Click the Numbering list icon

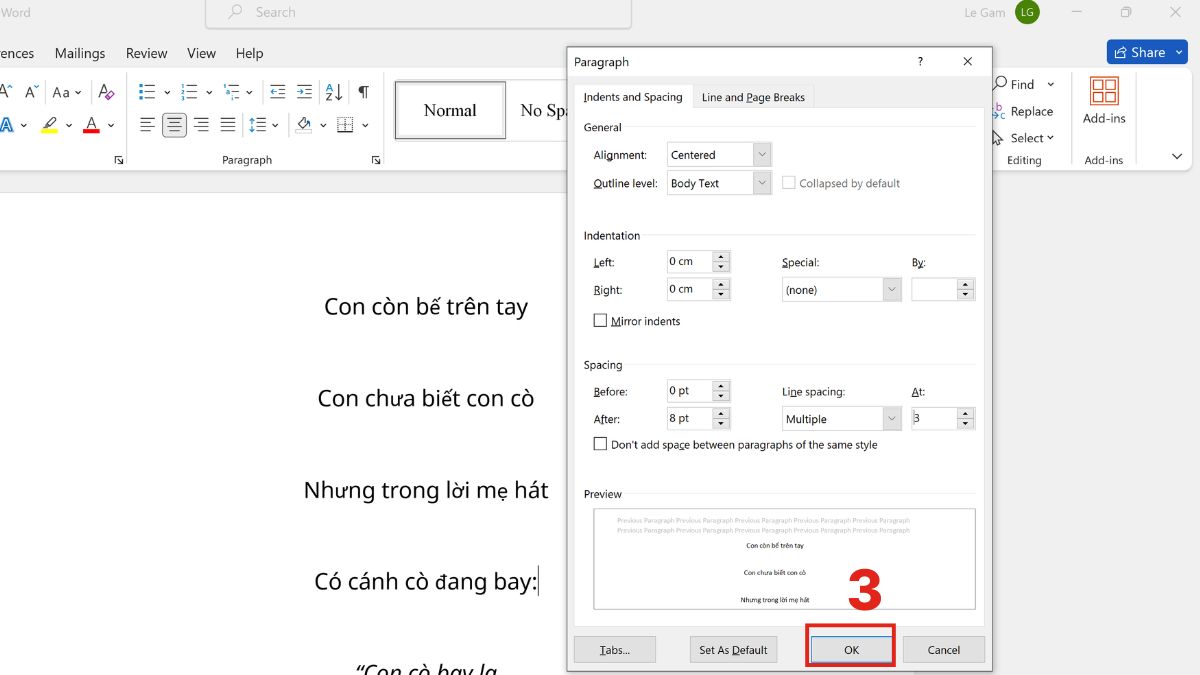[189, 92]
